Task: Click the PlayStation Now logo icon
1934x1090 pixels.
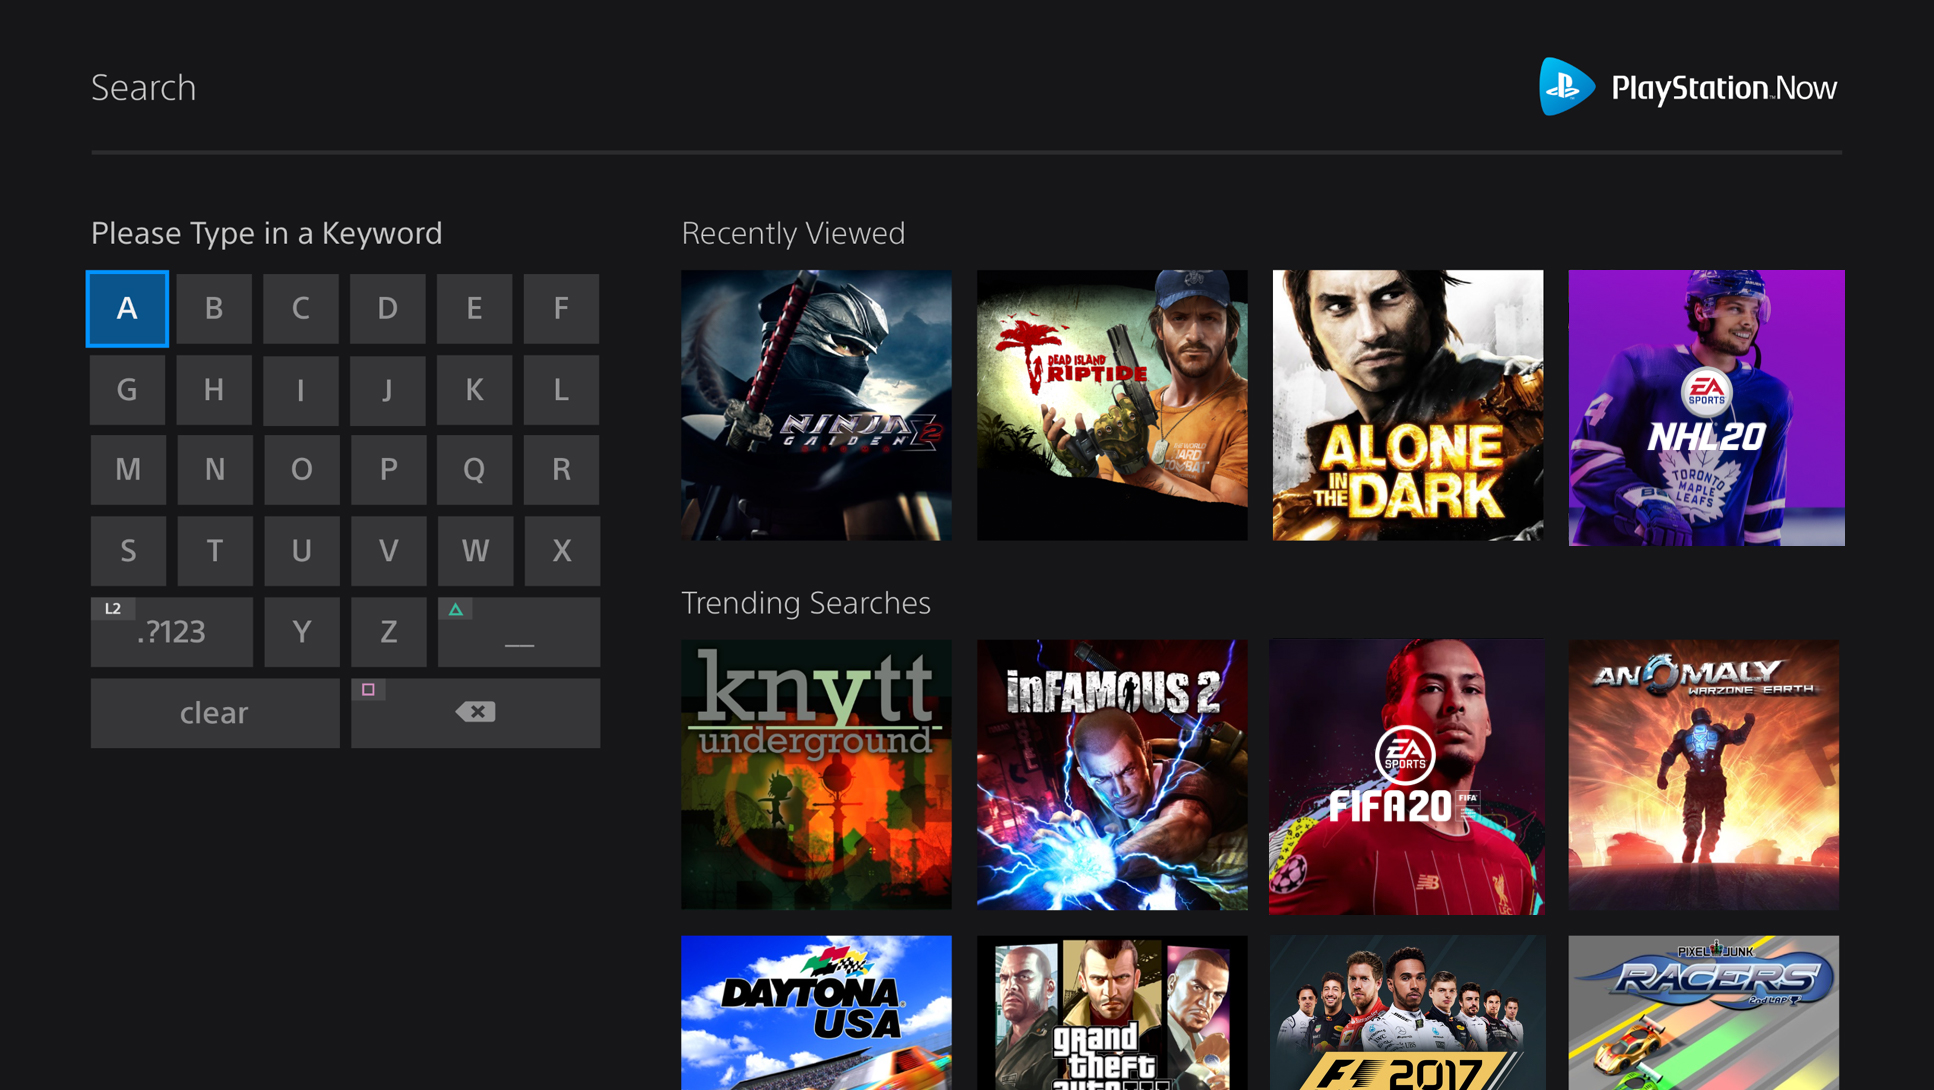Action: pyautogui.click(x=1565, y=87)
